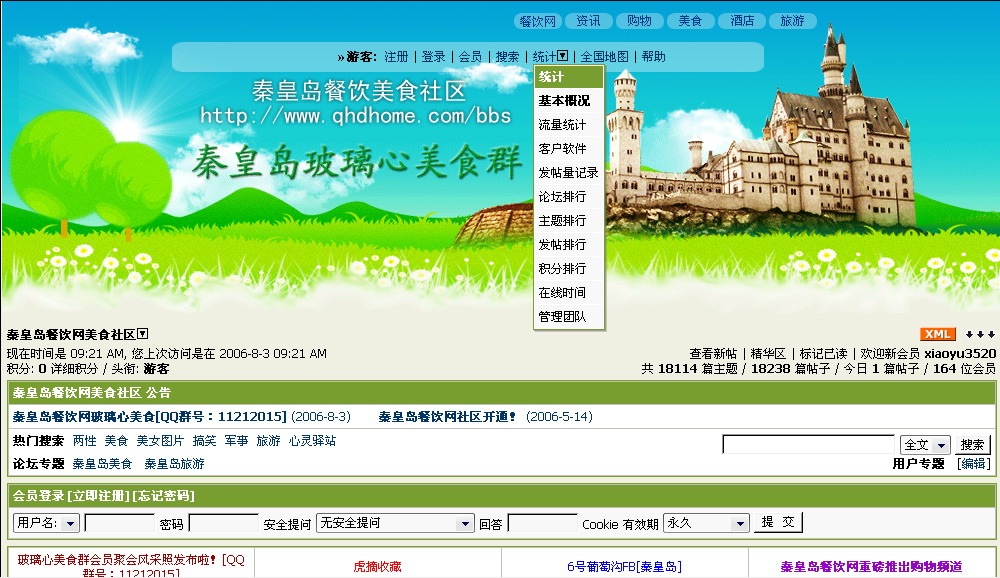Click the 登录 link in navigation
The image size is (1000, 578).
point(433,57)
